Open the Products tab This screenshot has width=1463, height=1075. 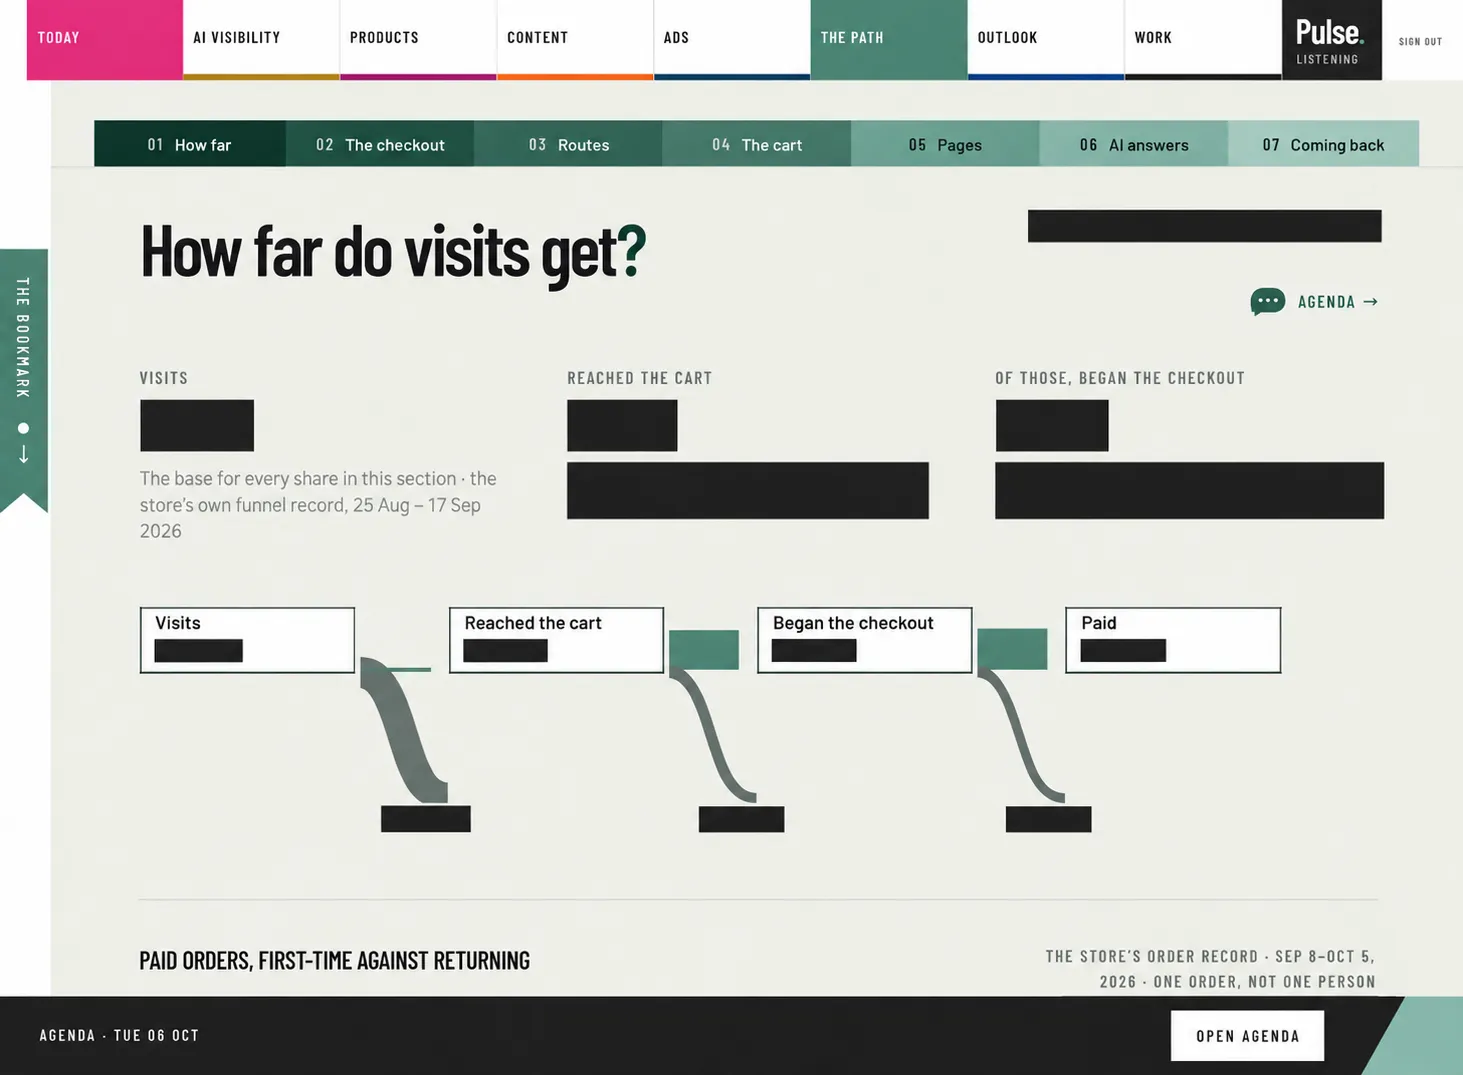click(418, 39)
